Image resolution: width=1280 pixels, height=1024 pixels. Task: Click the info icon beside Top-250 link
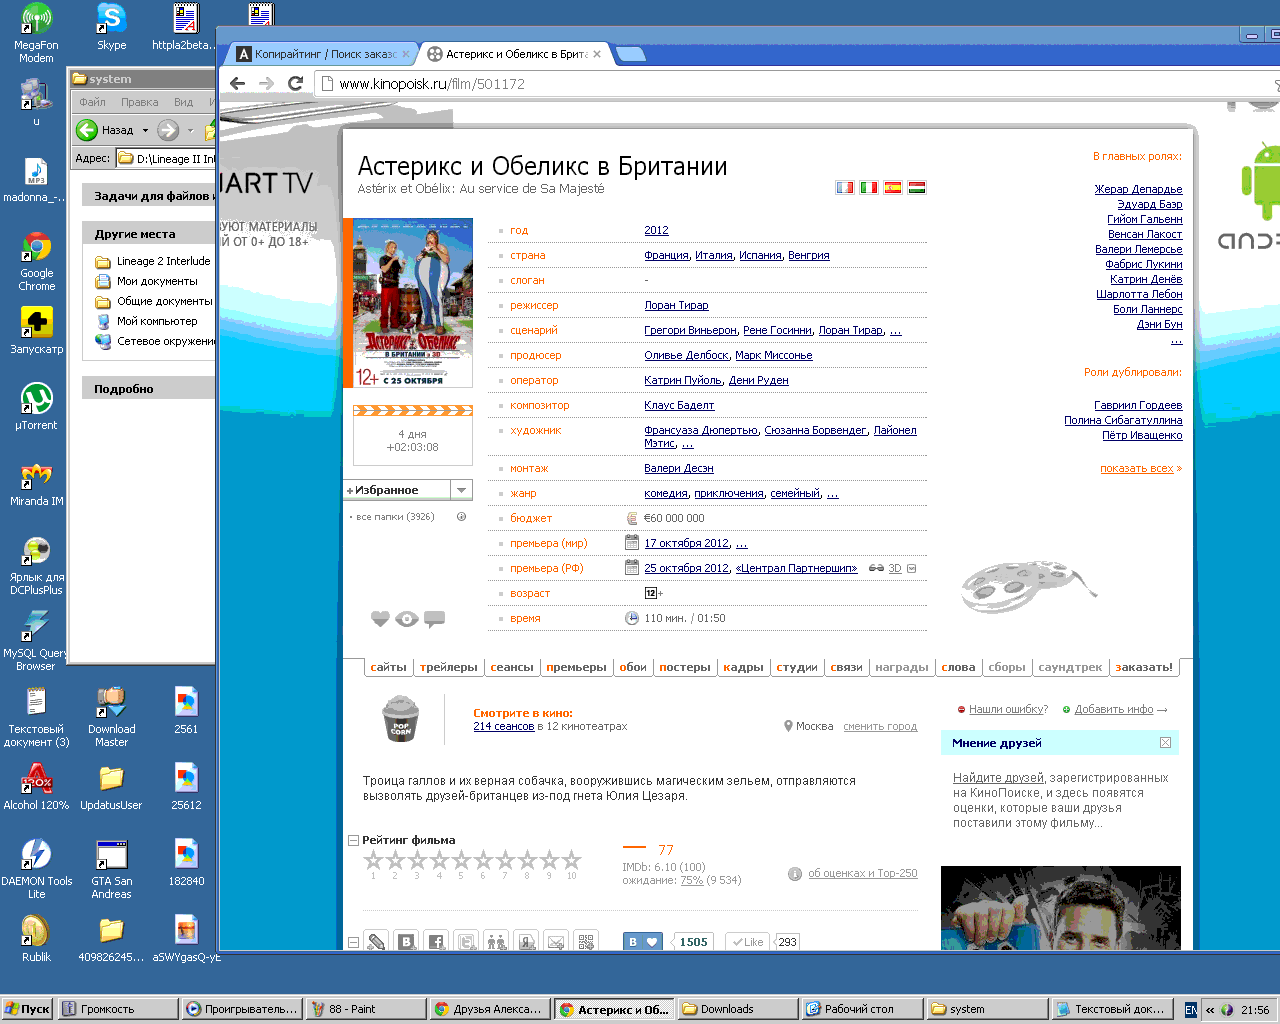click(x=795, y=874)
